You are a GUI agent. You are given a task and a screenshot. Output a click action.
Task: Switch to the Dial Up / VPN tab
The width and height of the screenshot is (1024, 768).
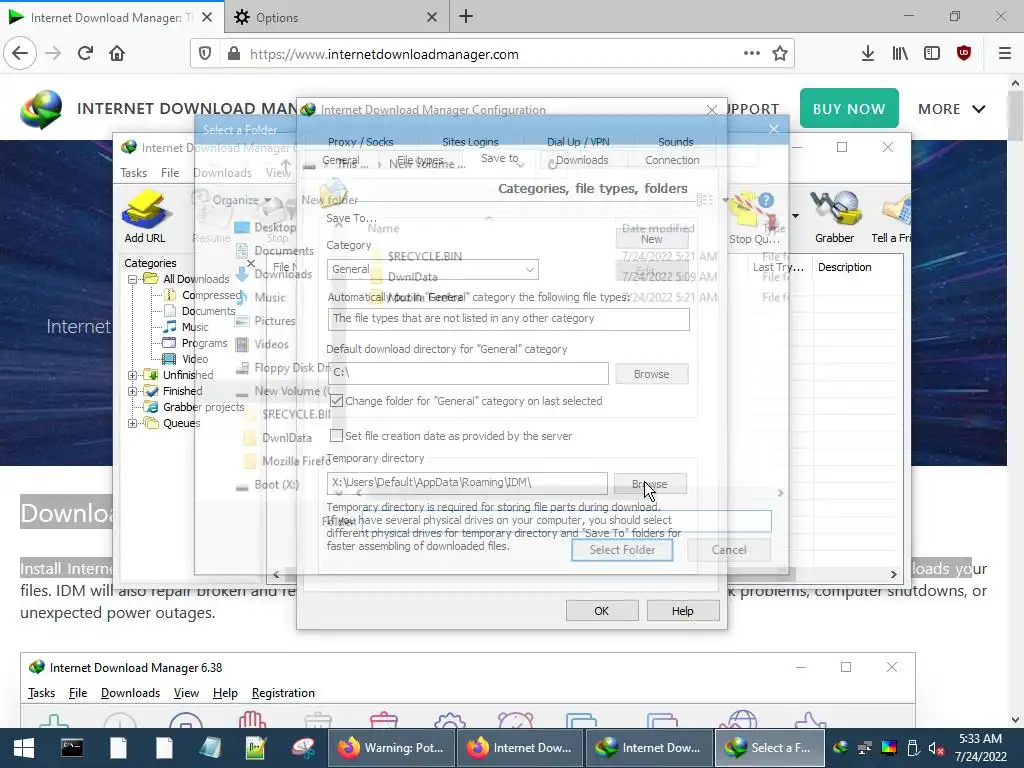[x=578, y=142]
